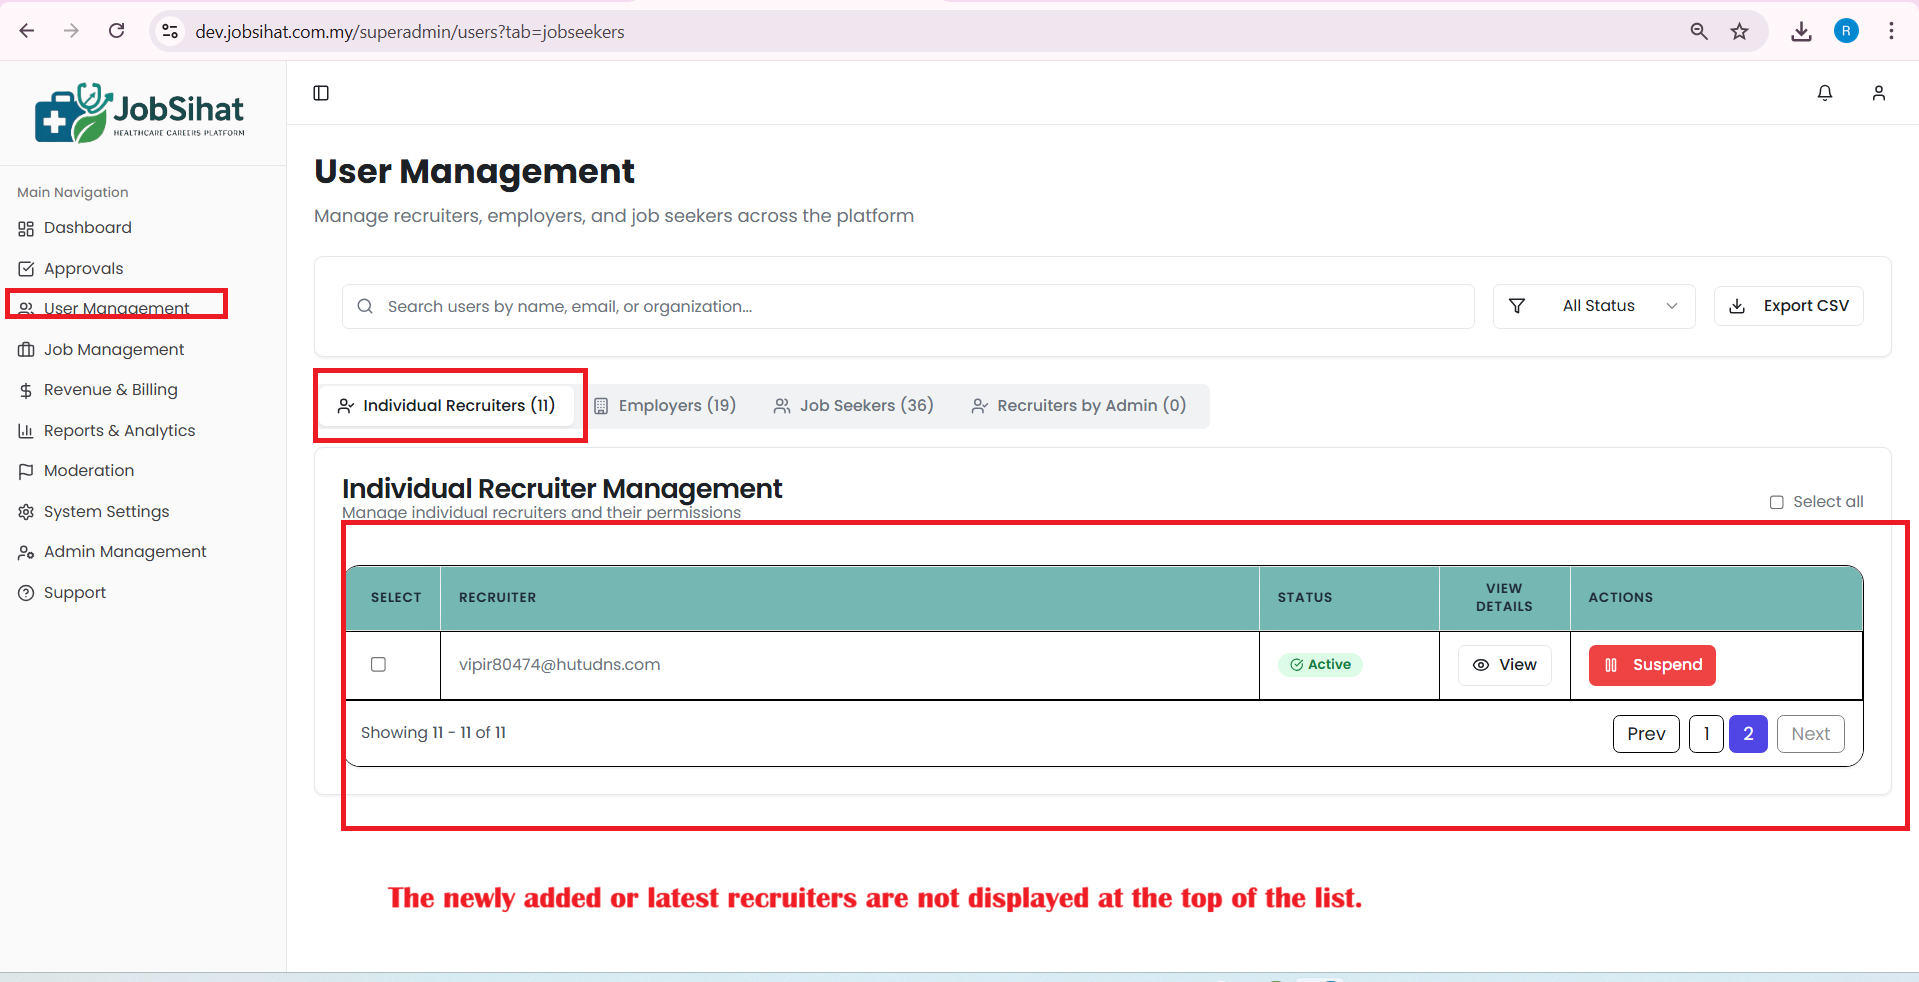1919x982 pixels.
Task: Open the user profile icon in header
Action: (x=1878, y=93)
